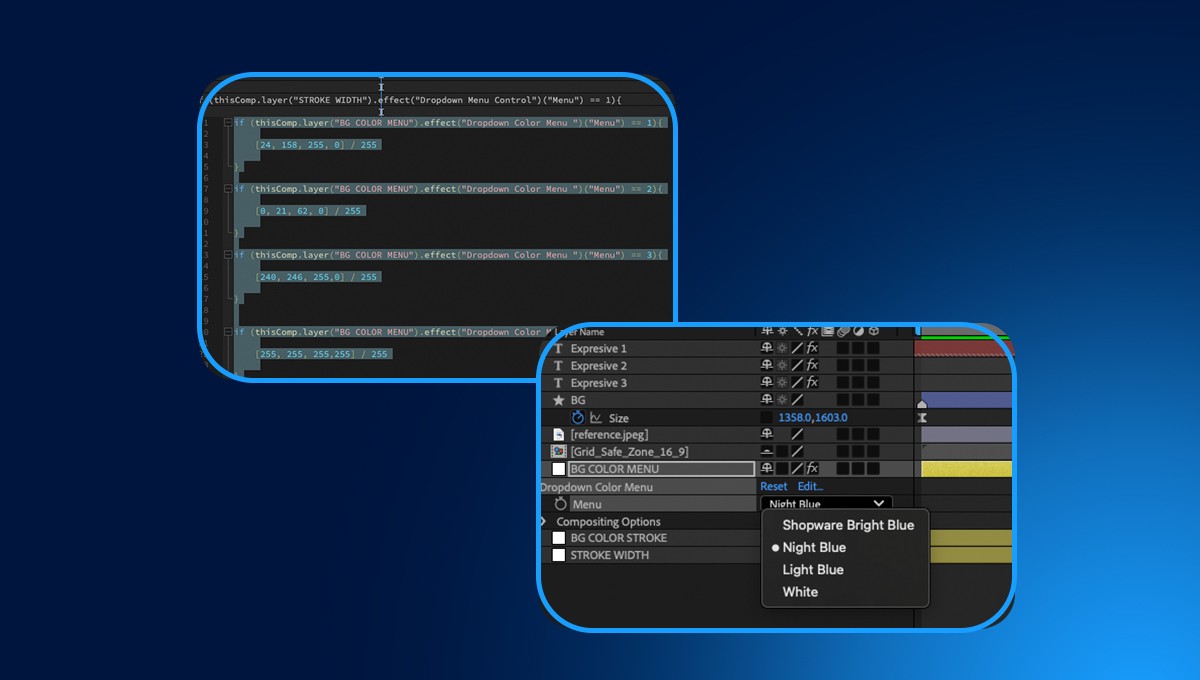The width and height of the screenshot is (1200, 680).
Task: Toggle shy switch on Expresive 2 layer
Action: pyautogui.click(x=767, y=366)
